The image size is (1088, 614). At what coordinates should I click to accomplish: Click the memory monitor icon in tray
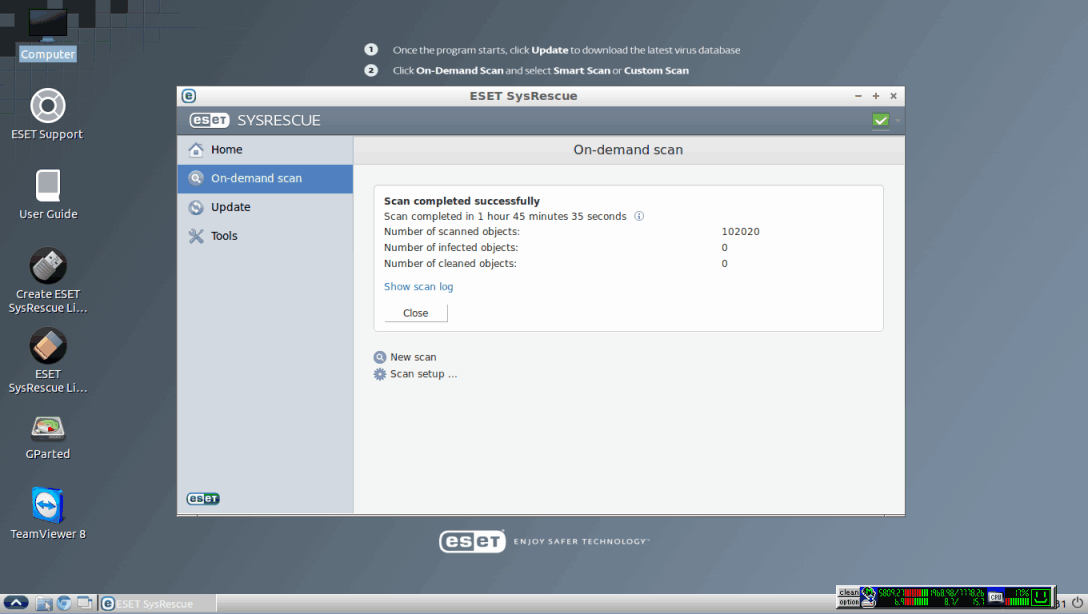868,597
